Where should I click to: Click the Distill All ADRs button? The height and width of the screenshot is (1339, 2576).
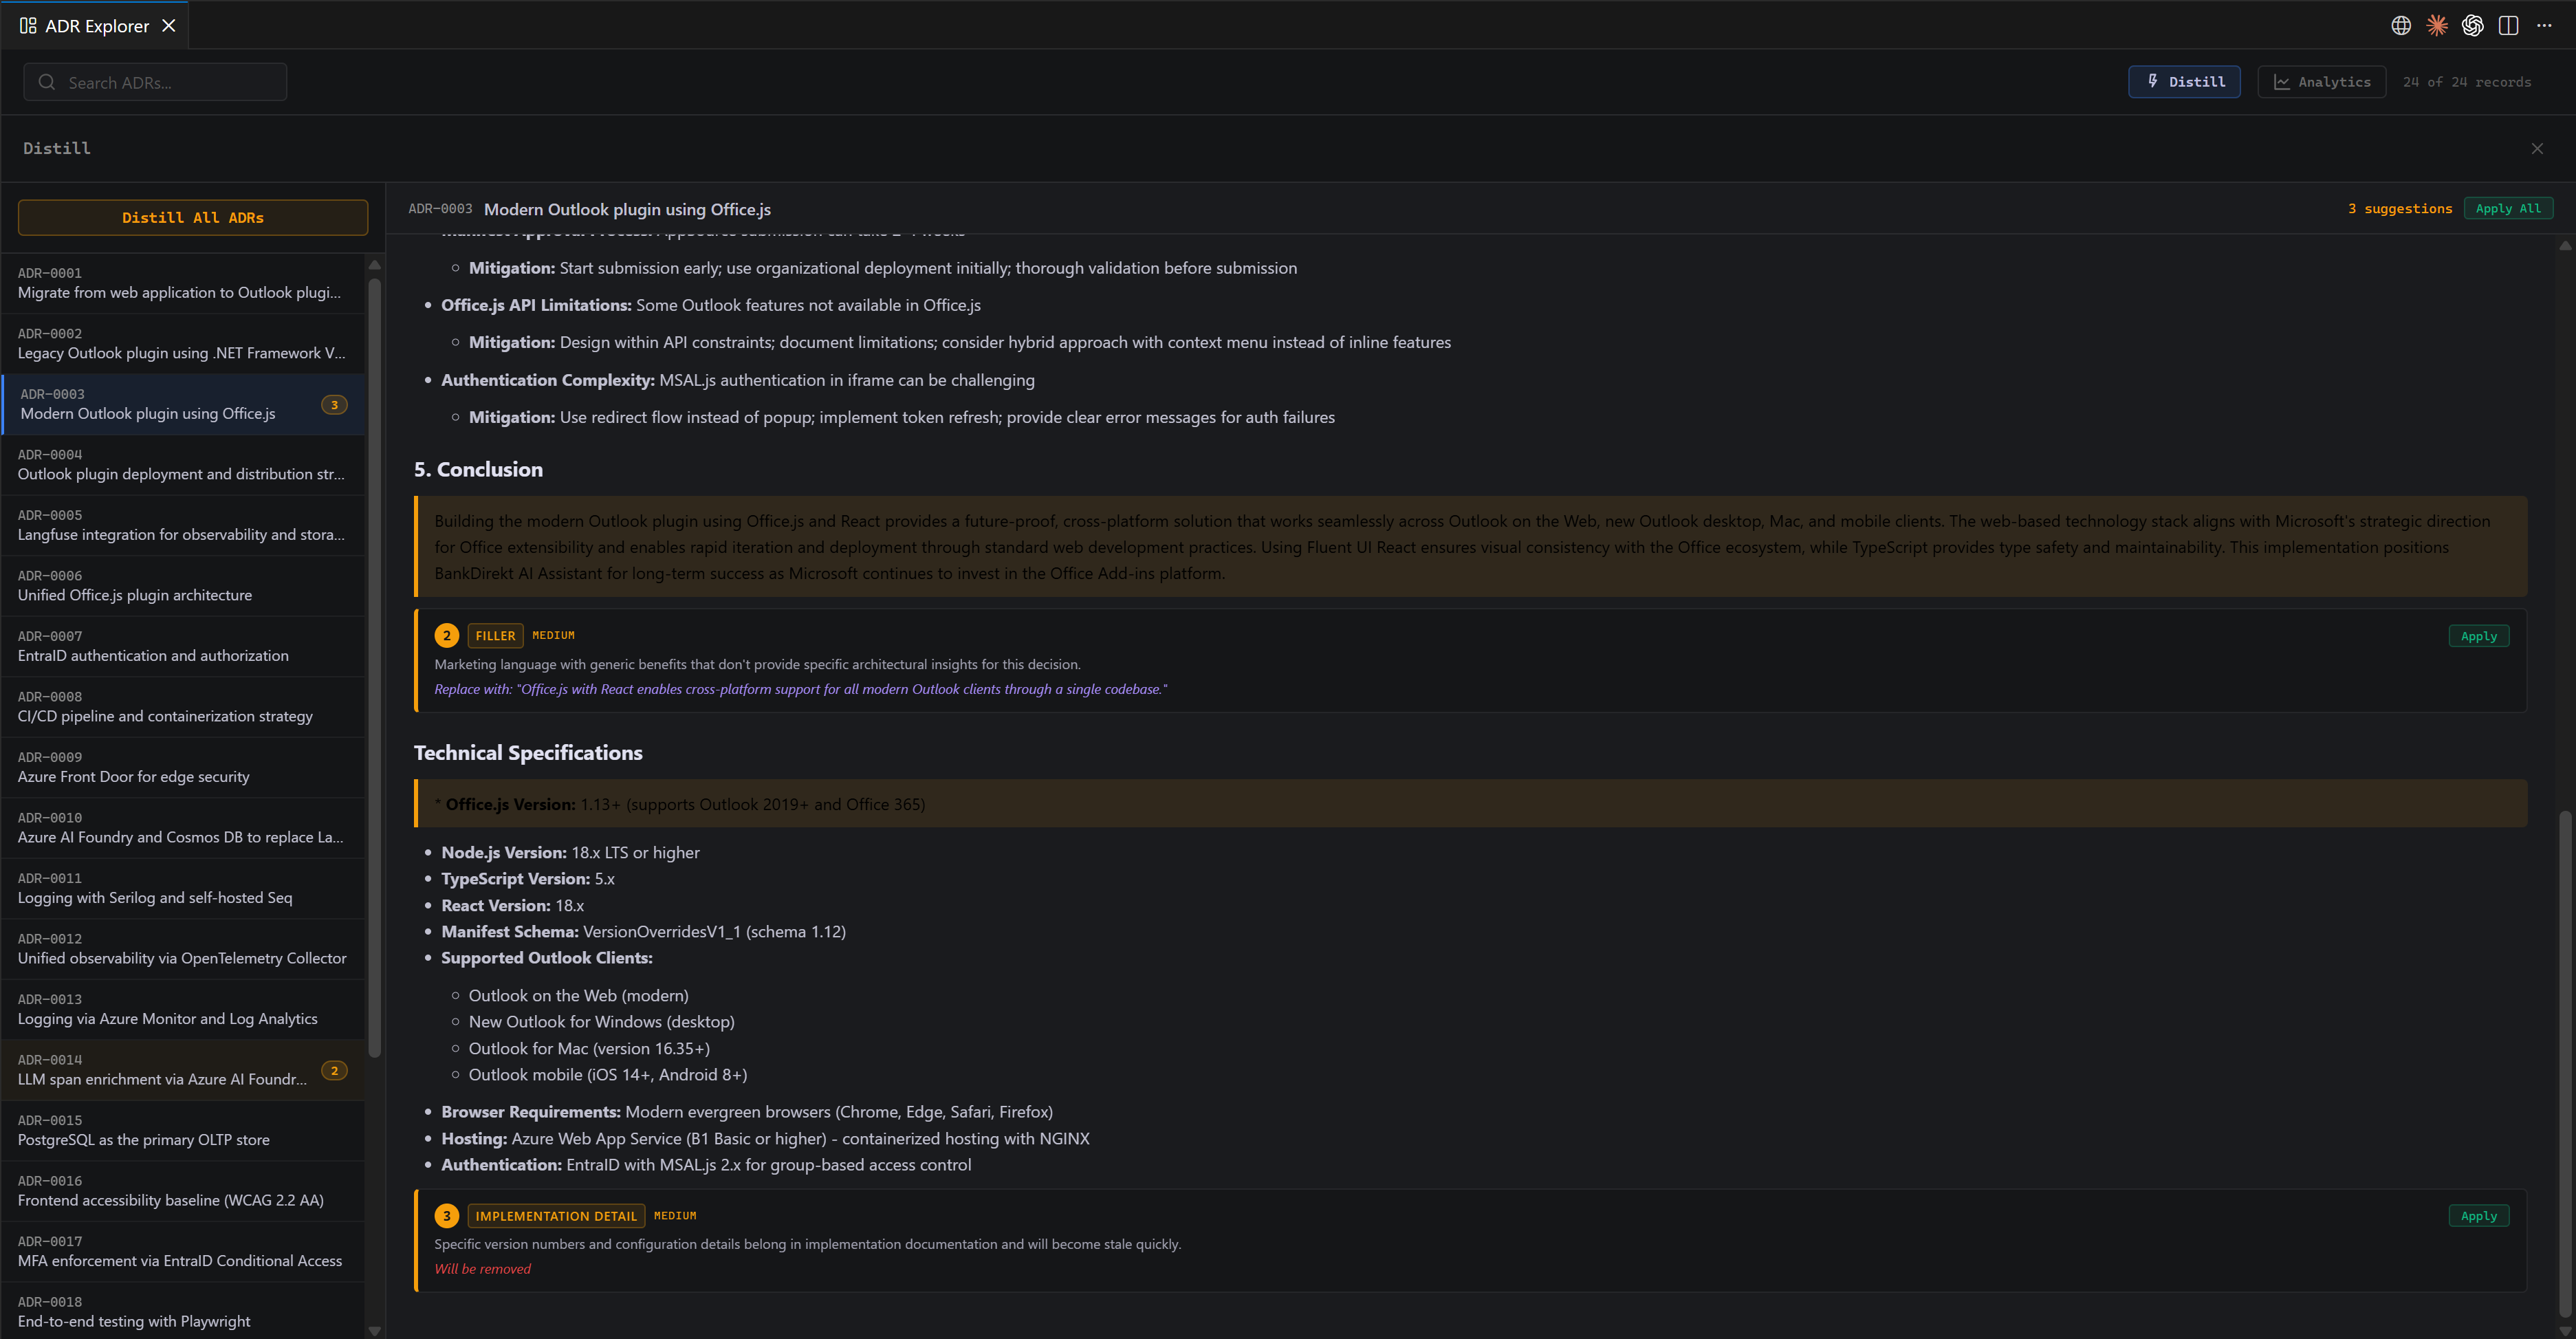[193, 218]
